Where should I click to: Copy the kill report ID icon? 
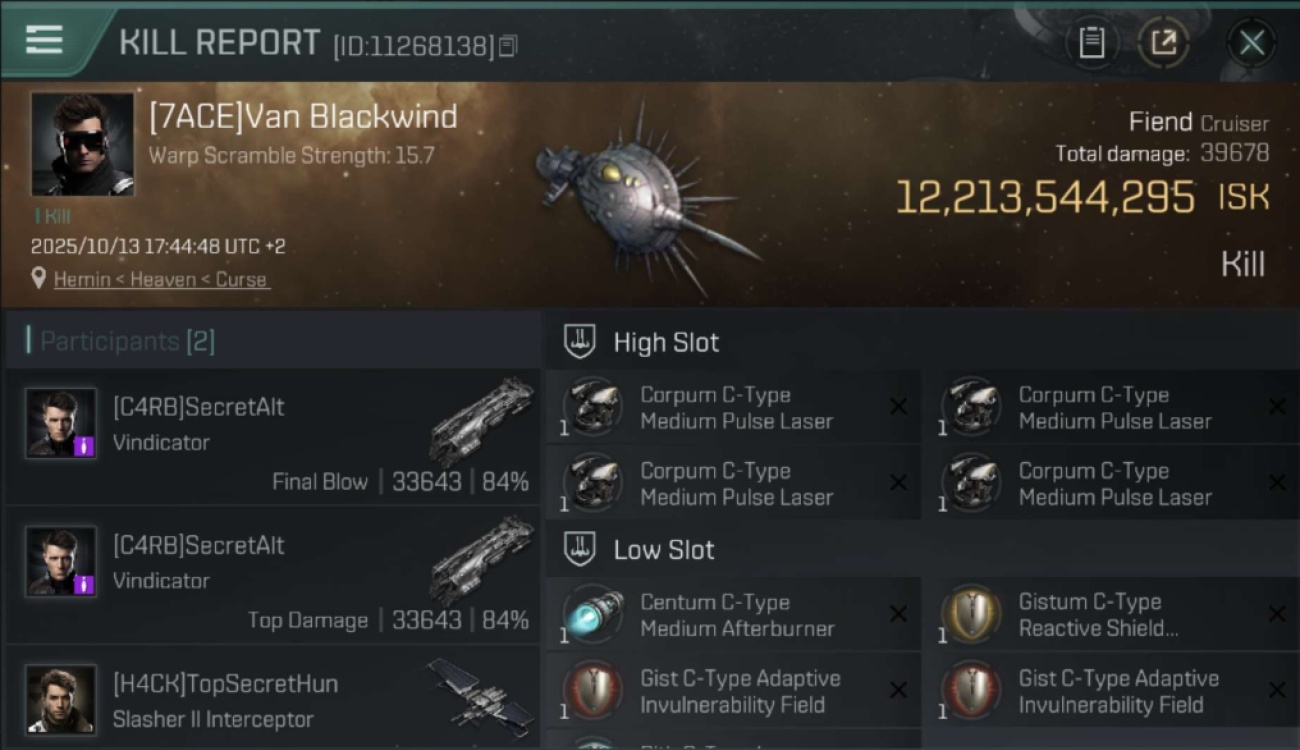pyautogui.click(x=508, y=46)
